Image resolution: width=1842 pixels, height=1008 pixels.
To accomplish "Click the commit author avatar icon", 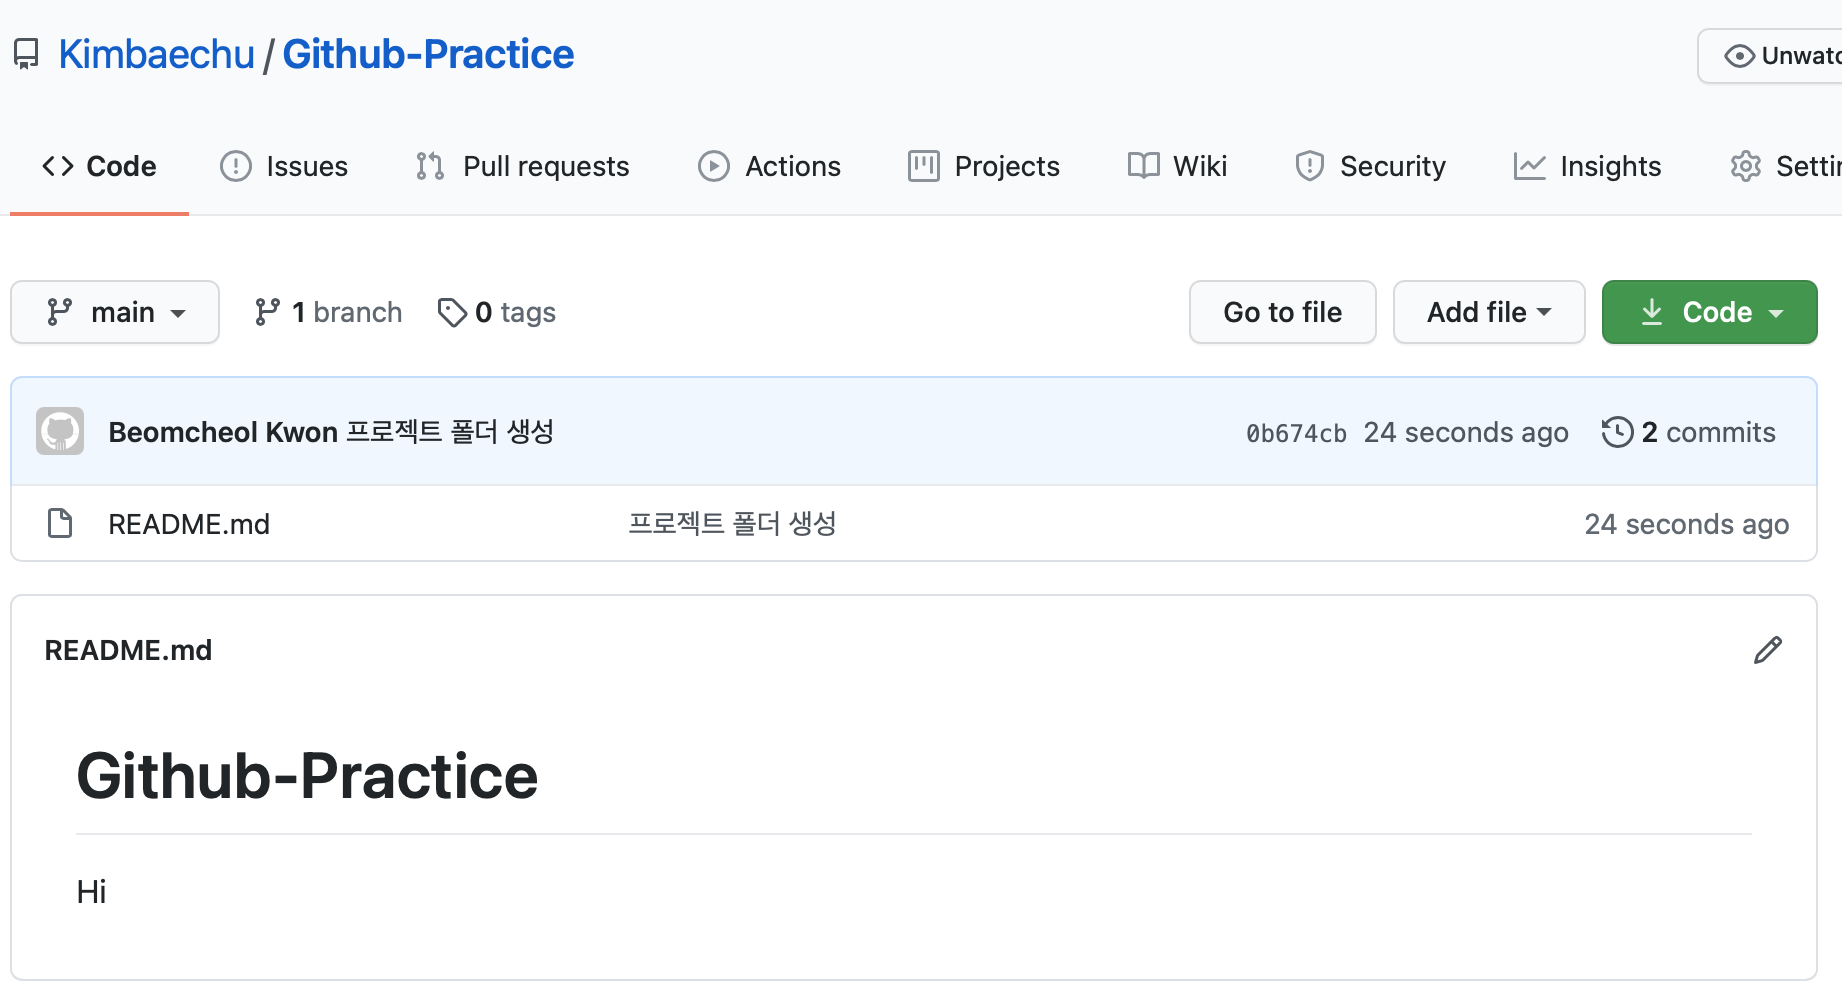I will coord(60,431).
